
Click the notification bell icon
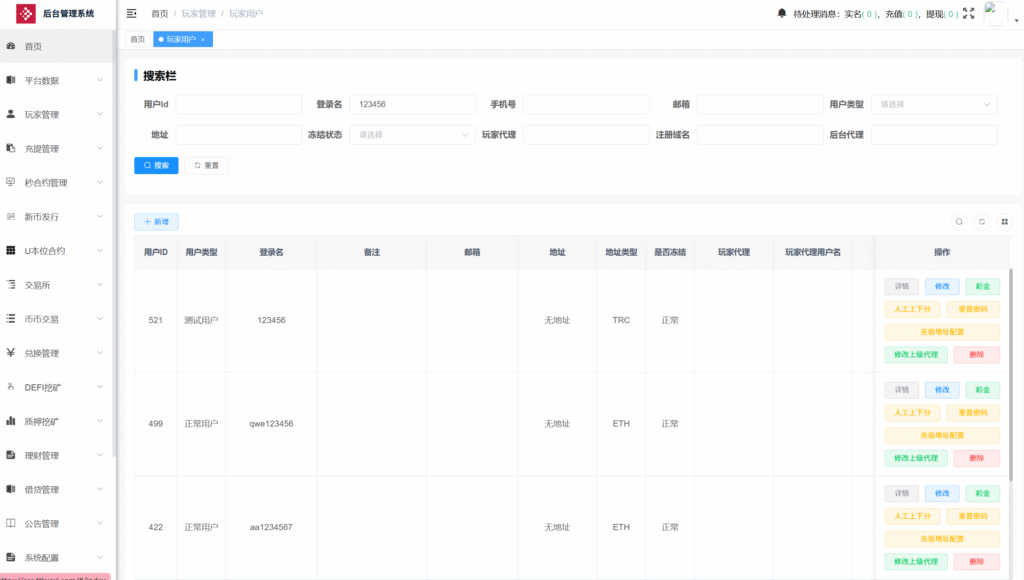[782, 14]
